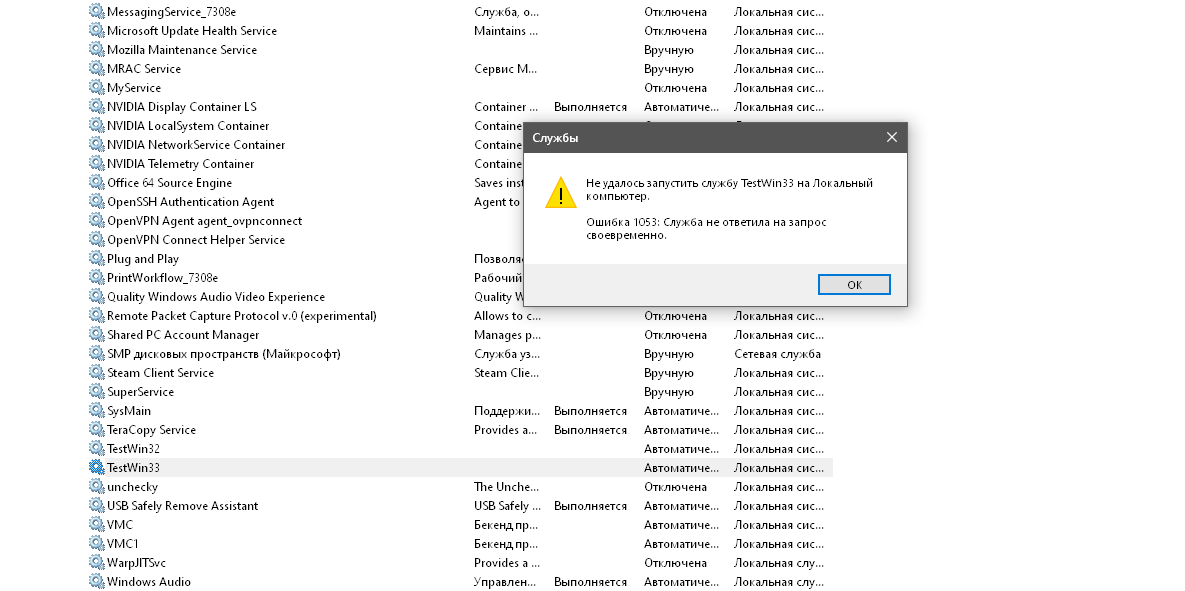Click gear icon of SMP дисковых пространств

96,353
